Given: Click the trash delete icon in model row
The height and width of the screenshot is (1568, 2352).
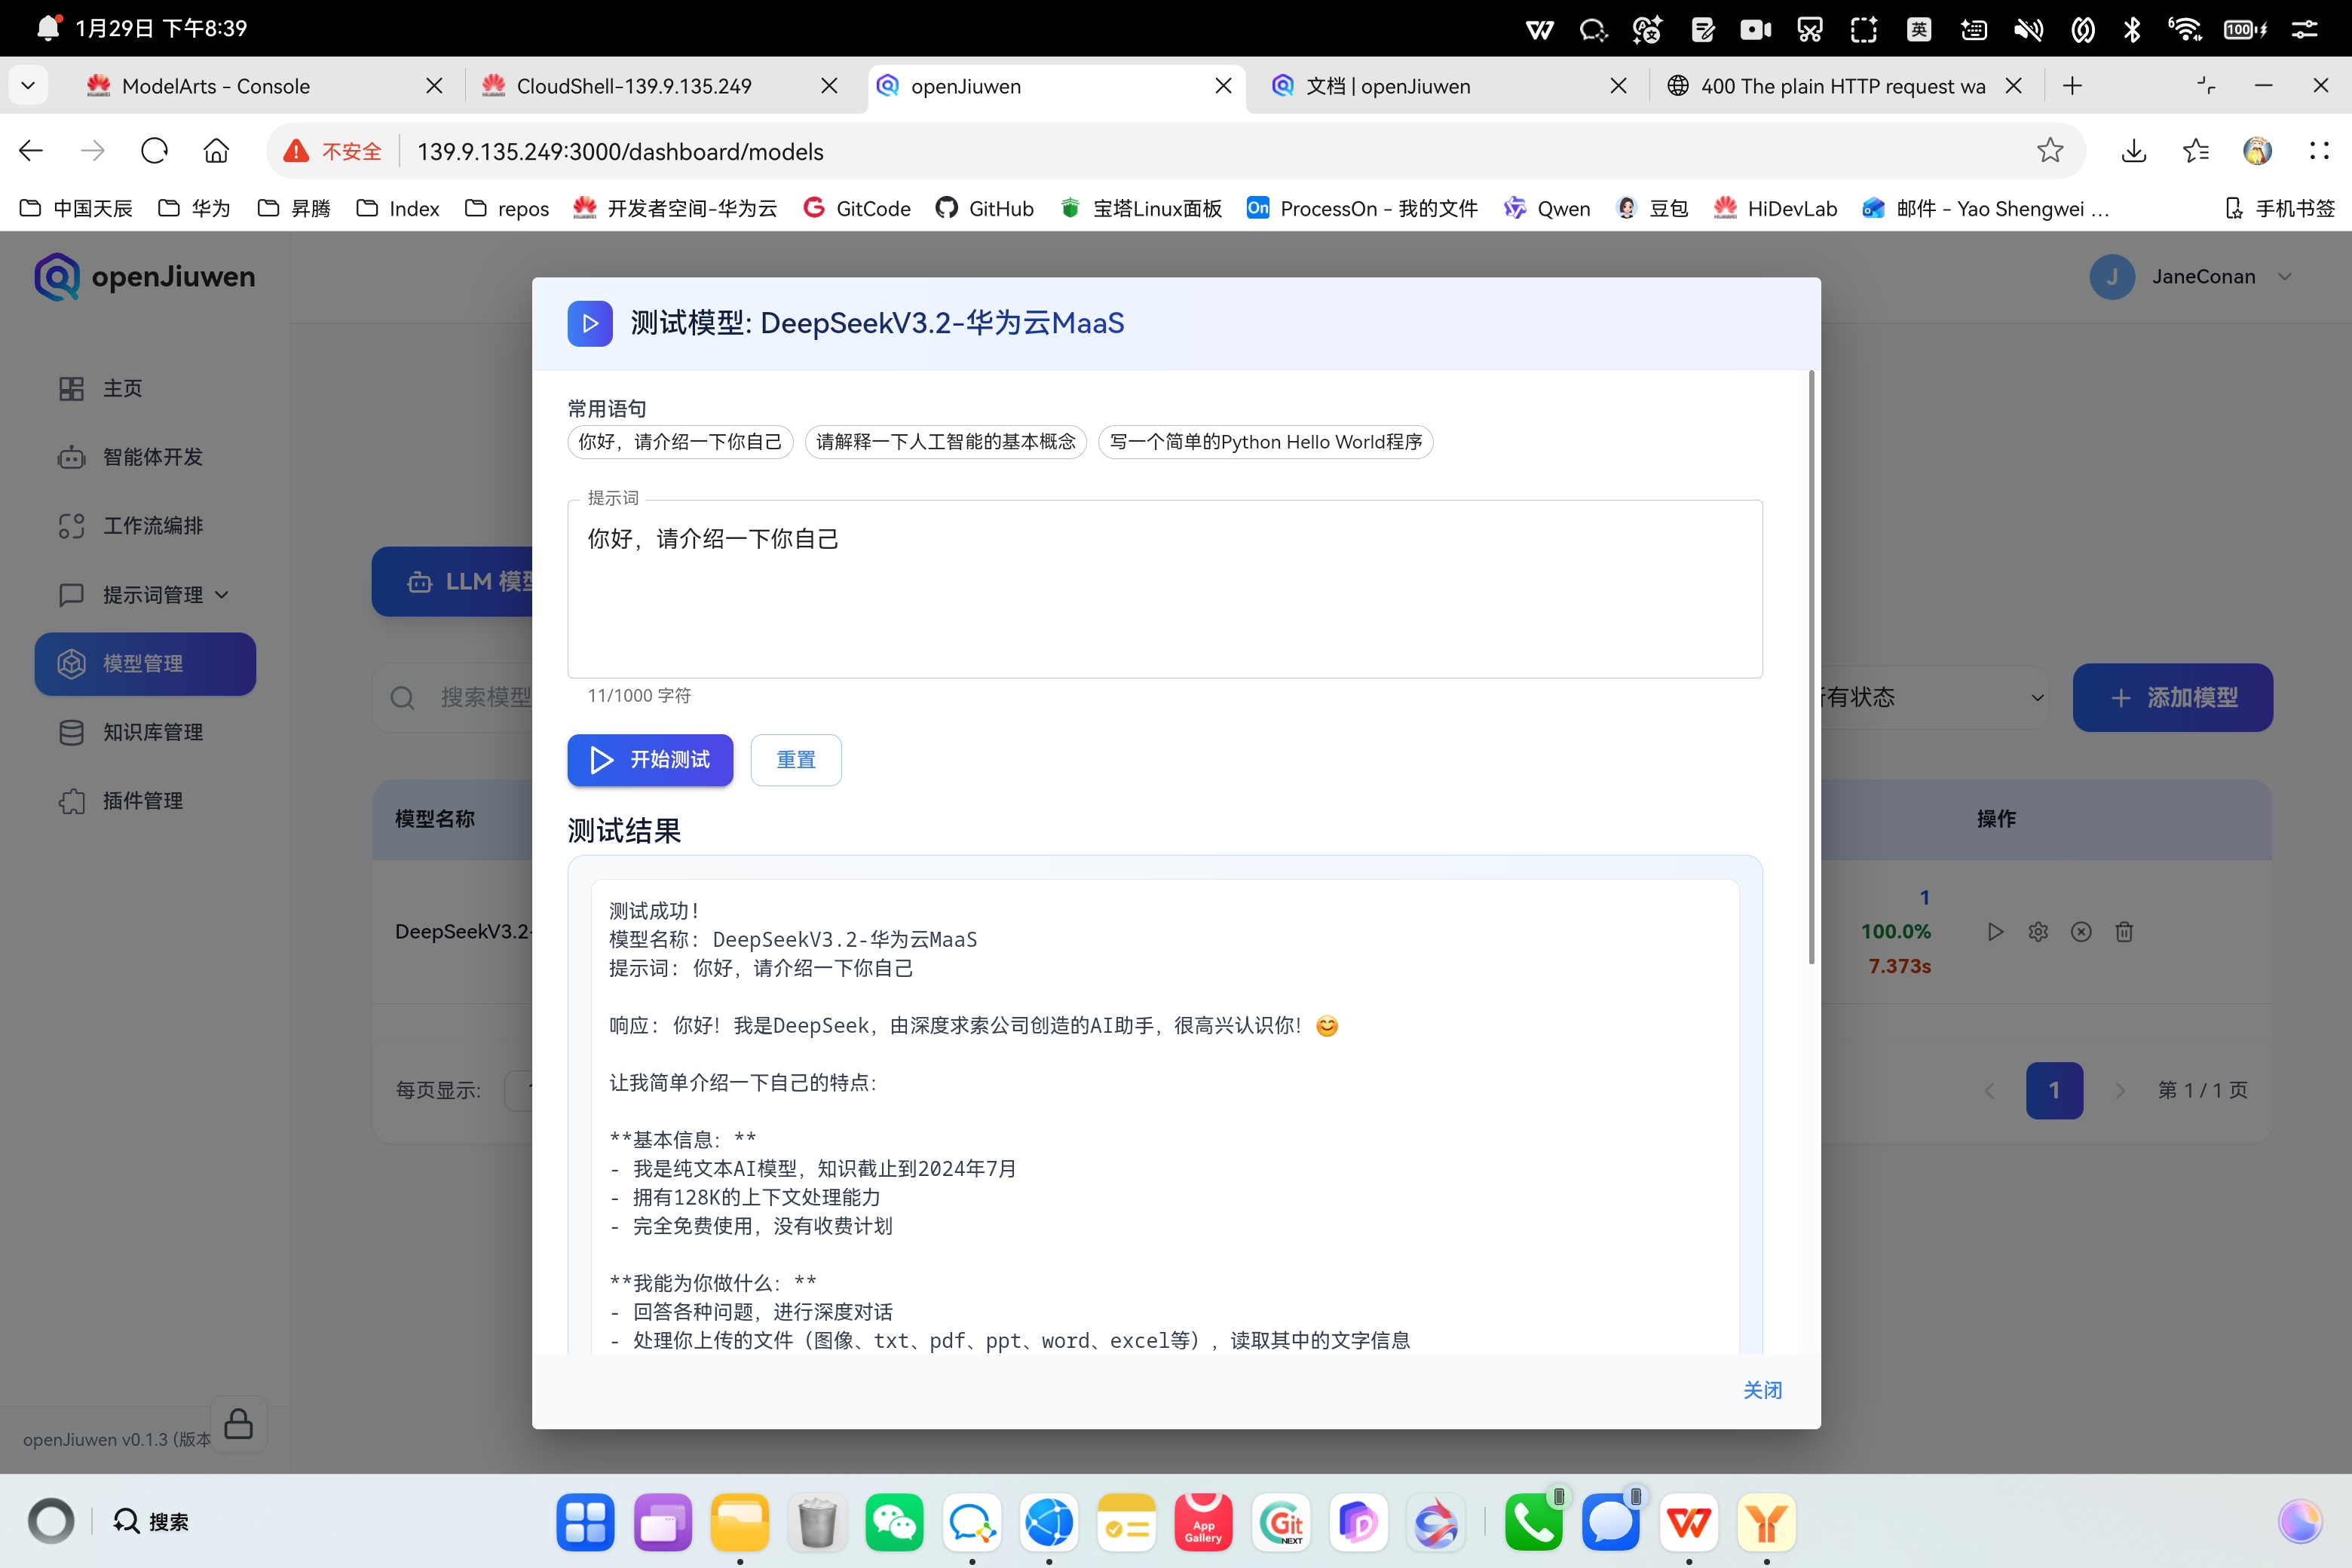Looking at the screenshot, I should [2124, 932].
